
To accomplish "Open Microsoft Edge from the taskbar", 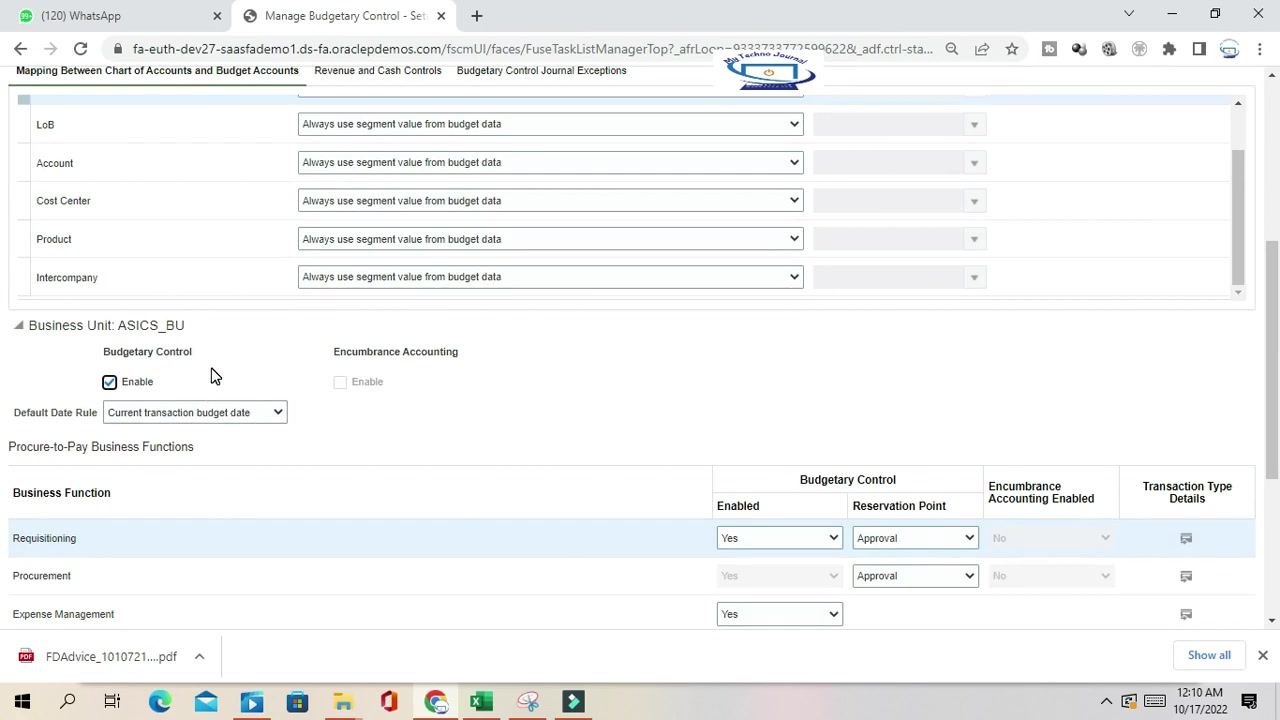I will (160, 701).
